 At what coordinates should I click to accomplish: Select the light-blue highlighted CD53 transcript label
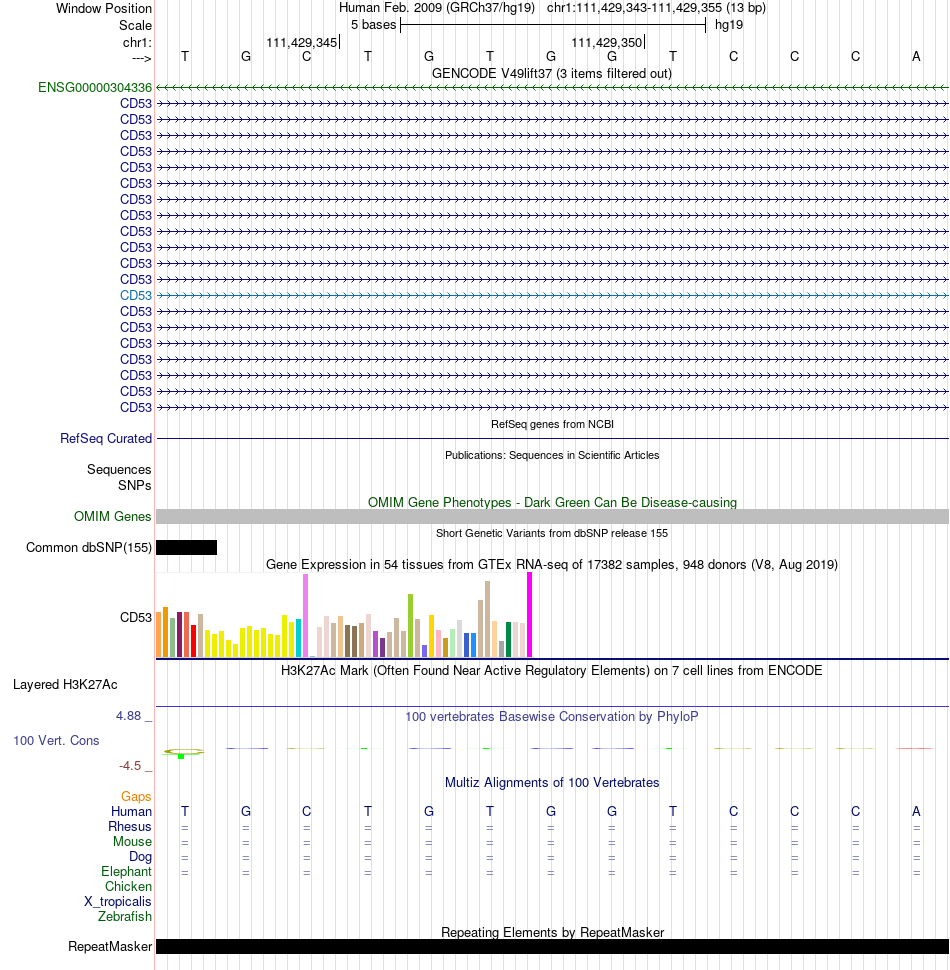pos(135,295)
